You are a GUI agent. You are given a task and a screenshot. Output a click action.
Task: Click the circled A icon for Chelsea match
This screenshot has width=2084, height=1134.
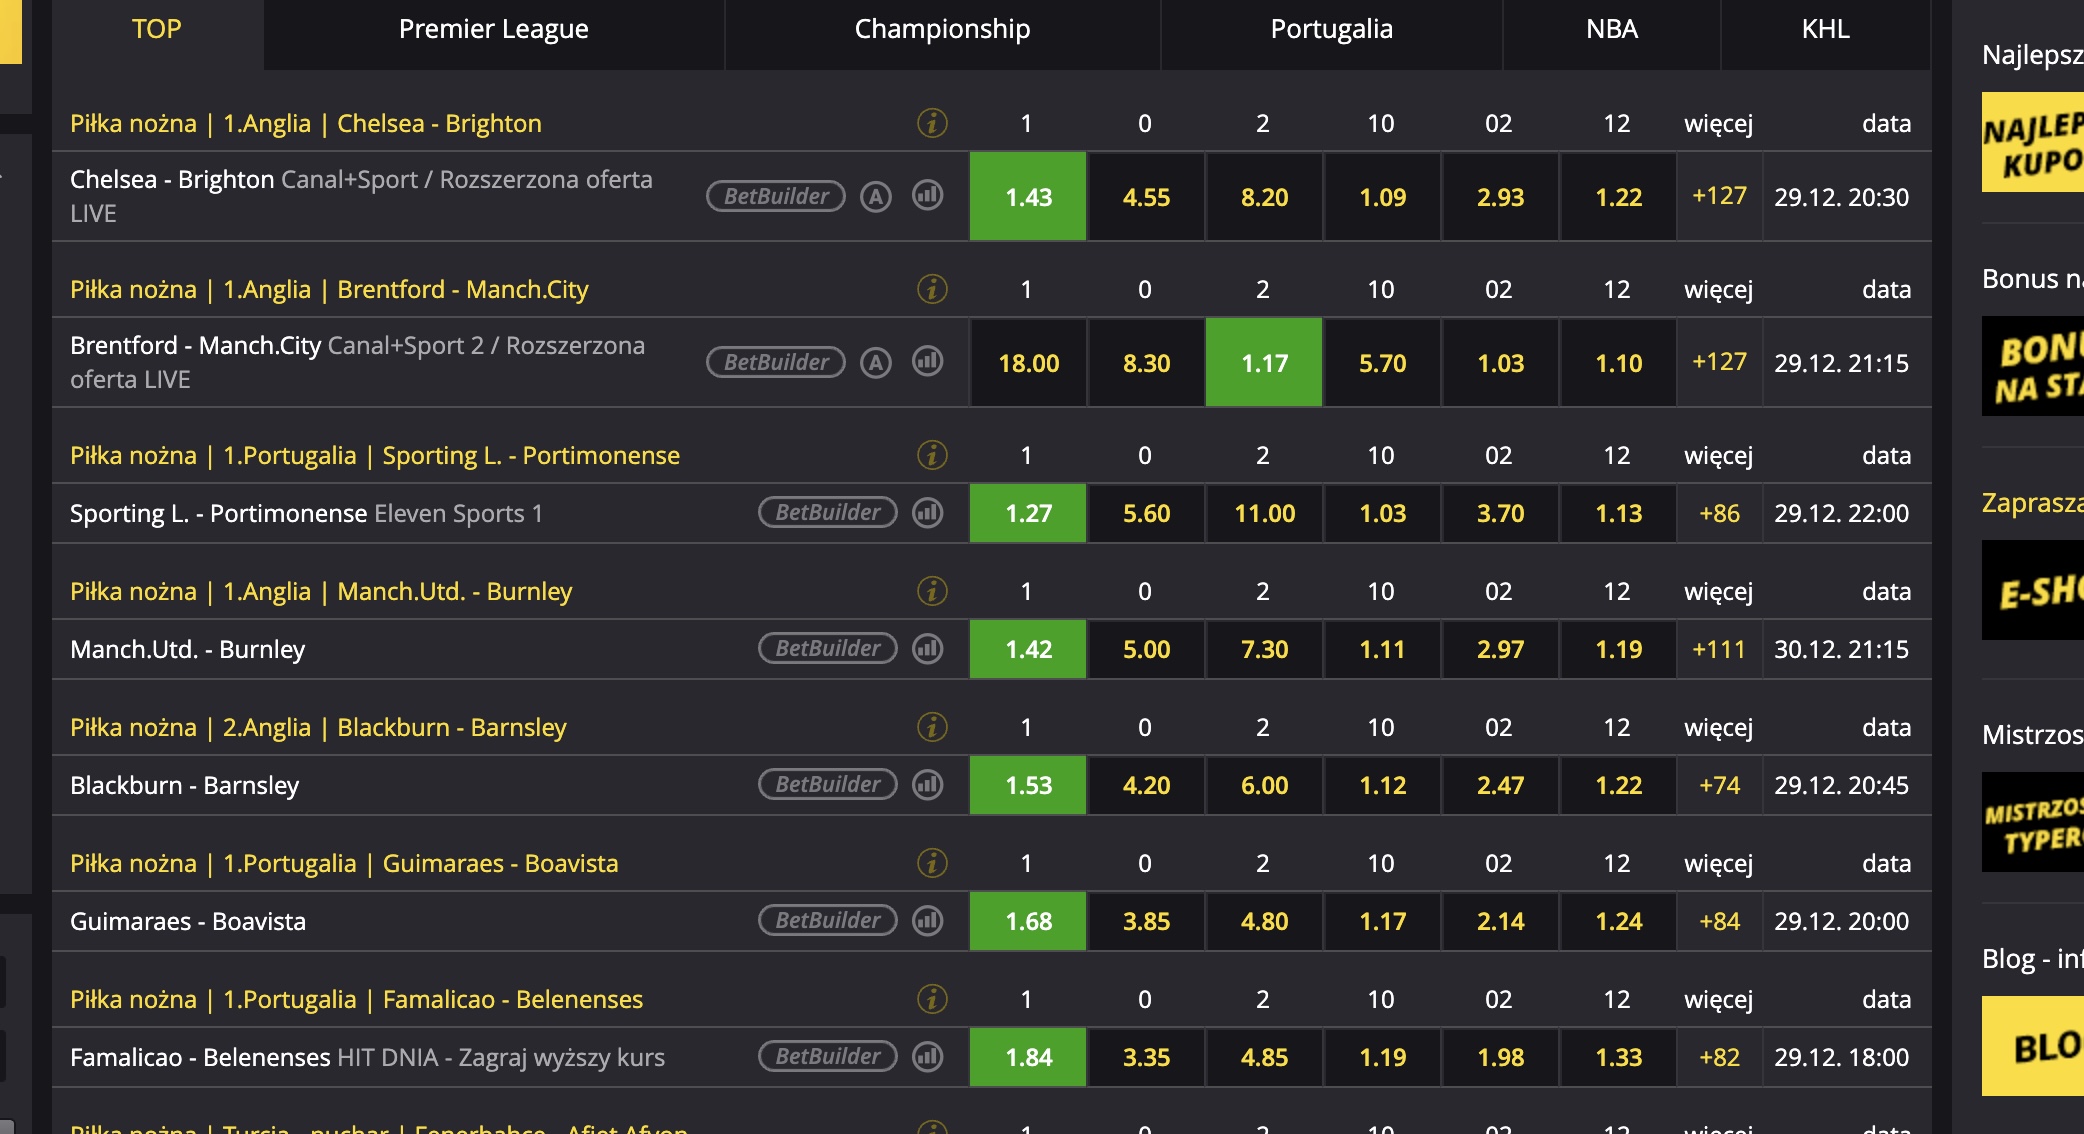876,196
